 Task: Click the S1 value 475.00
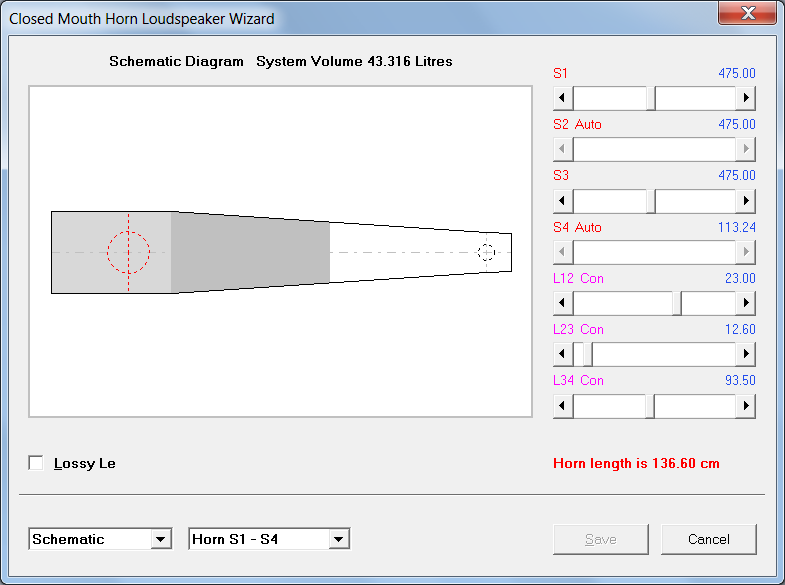tap(737, 73)
